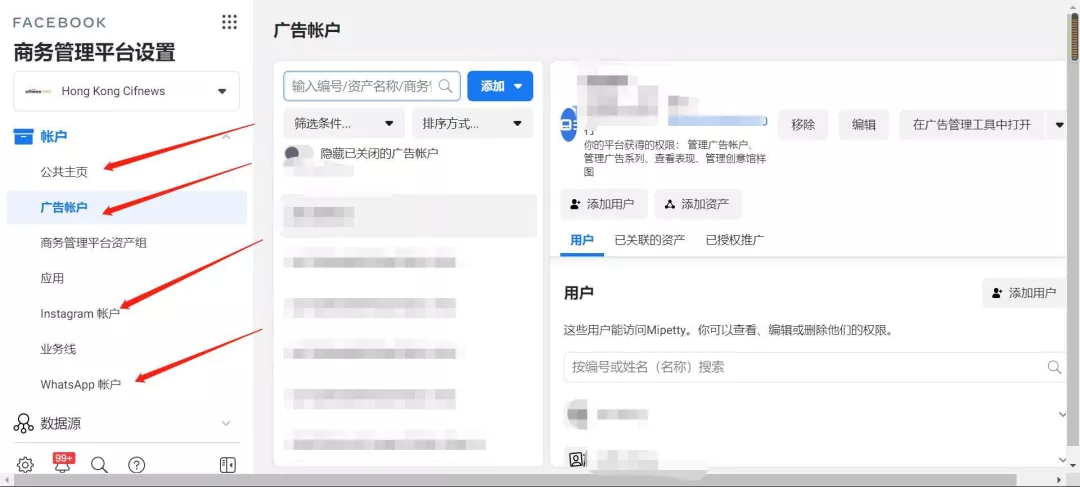Click 添加用户 button in 用户 section
This screenshot has height=487, width=1080.
coord(1024,293)
